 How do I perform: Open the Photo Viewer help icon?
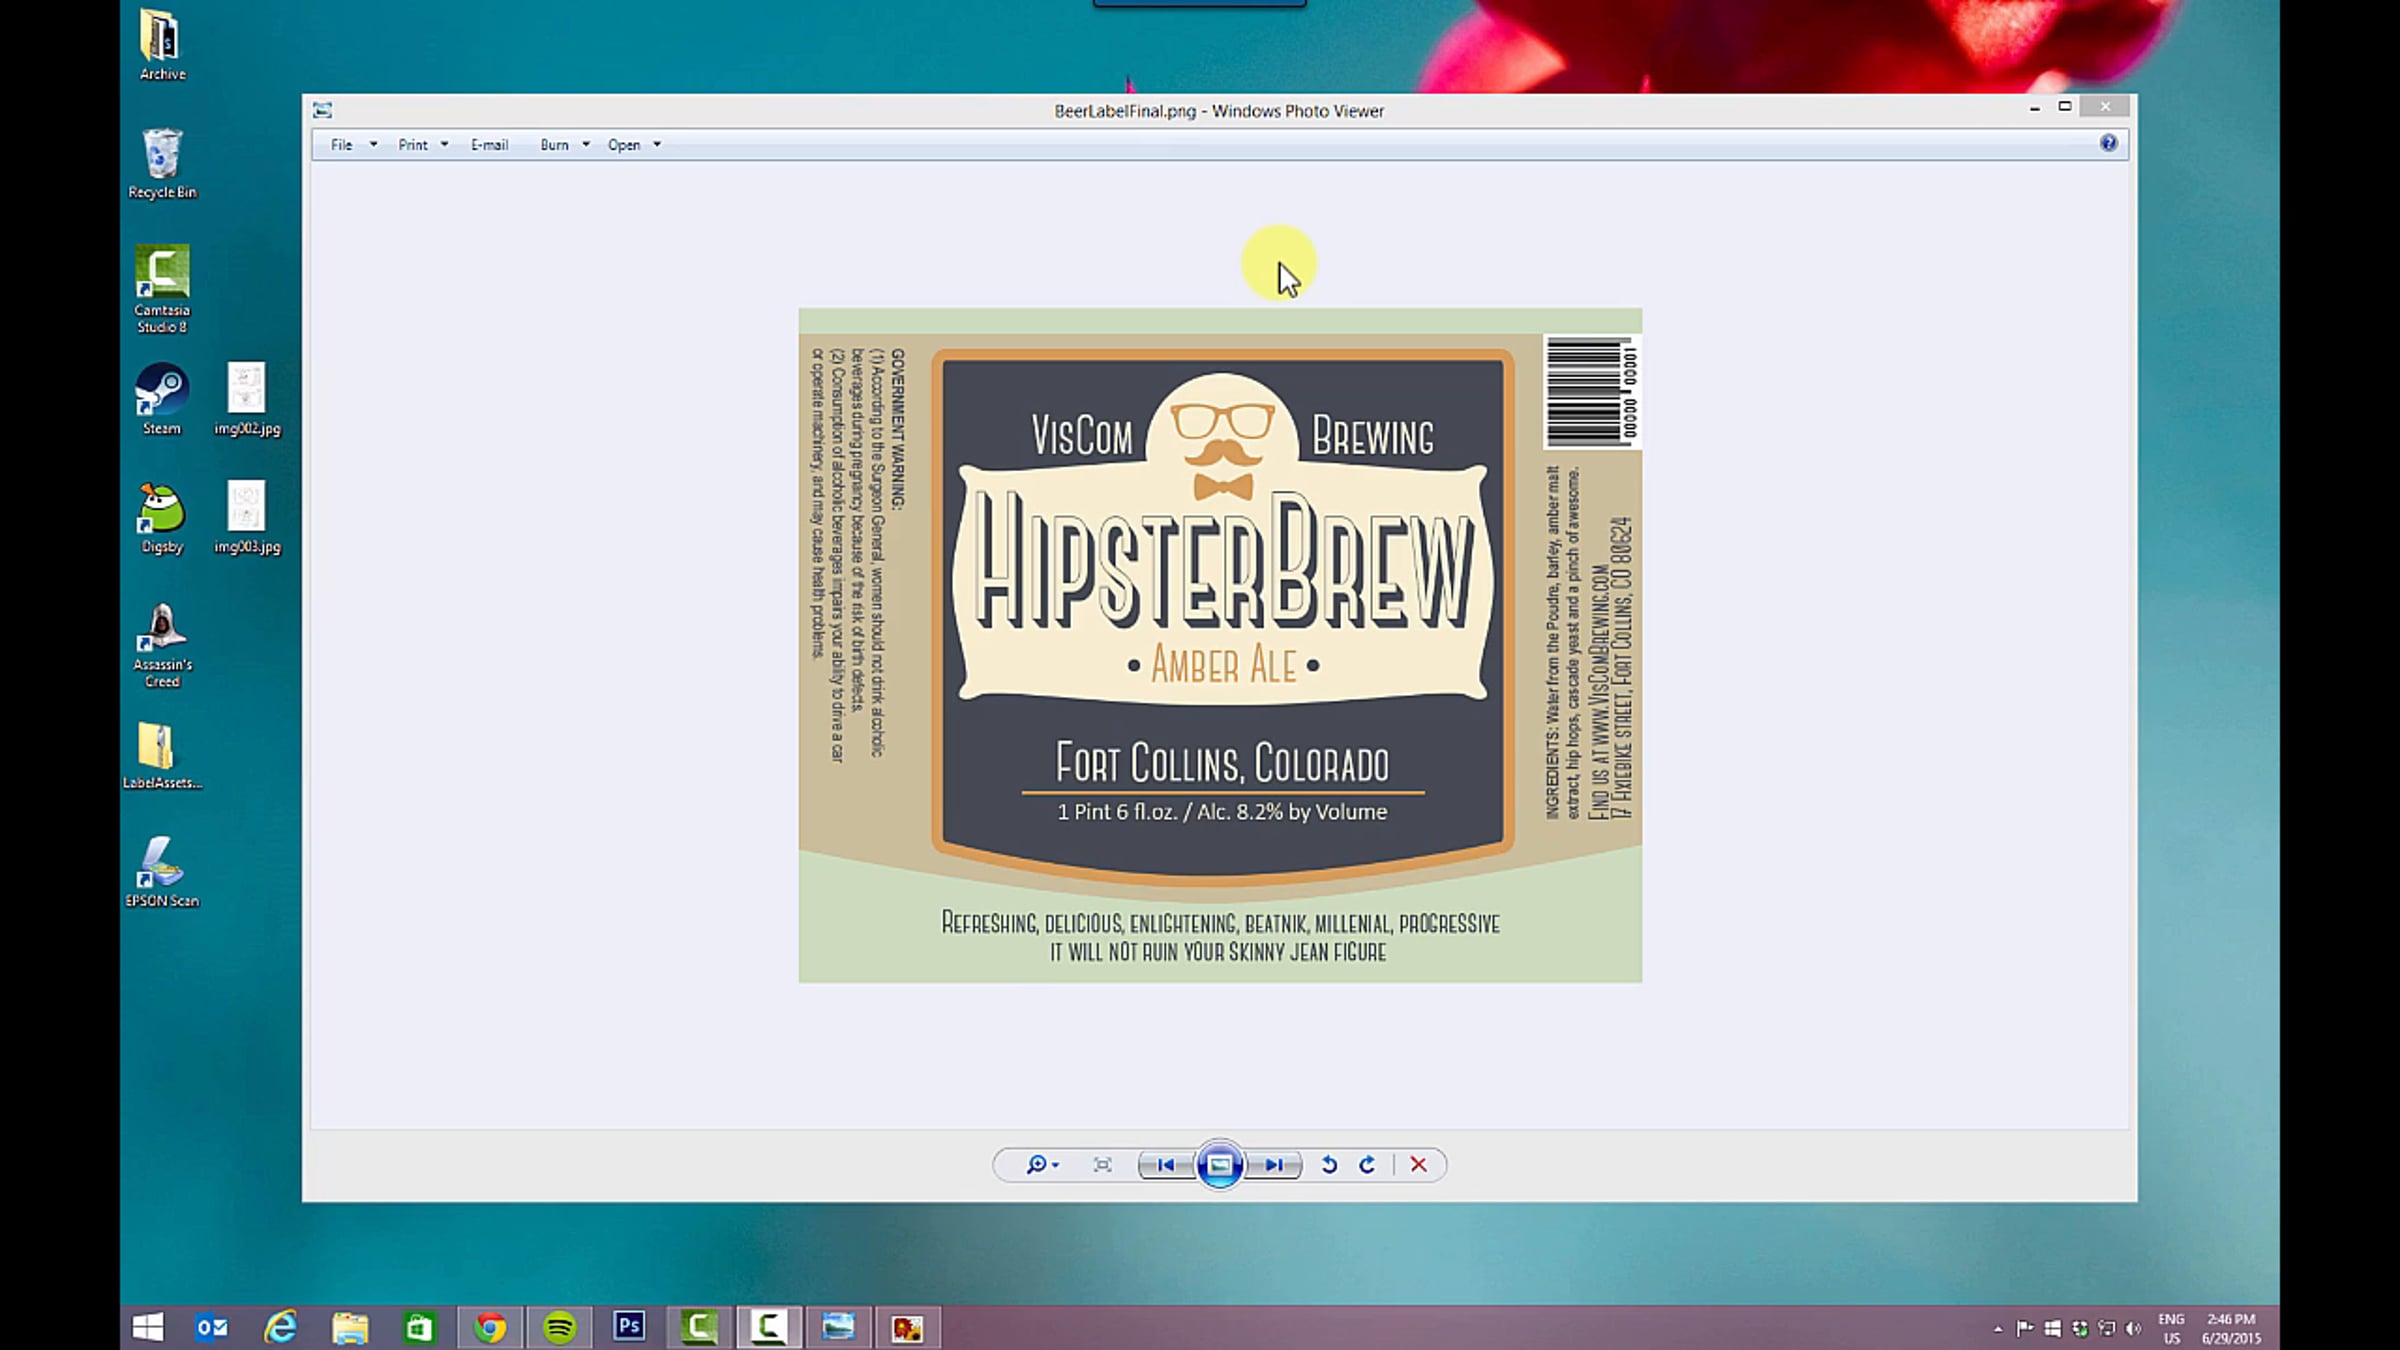[x=2108, y=143]
